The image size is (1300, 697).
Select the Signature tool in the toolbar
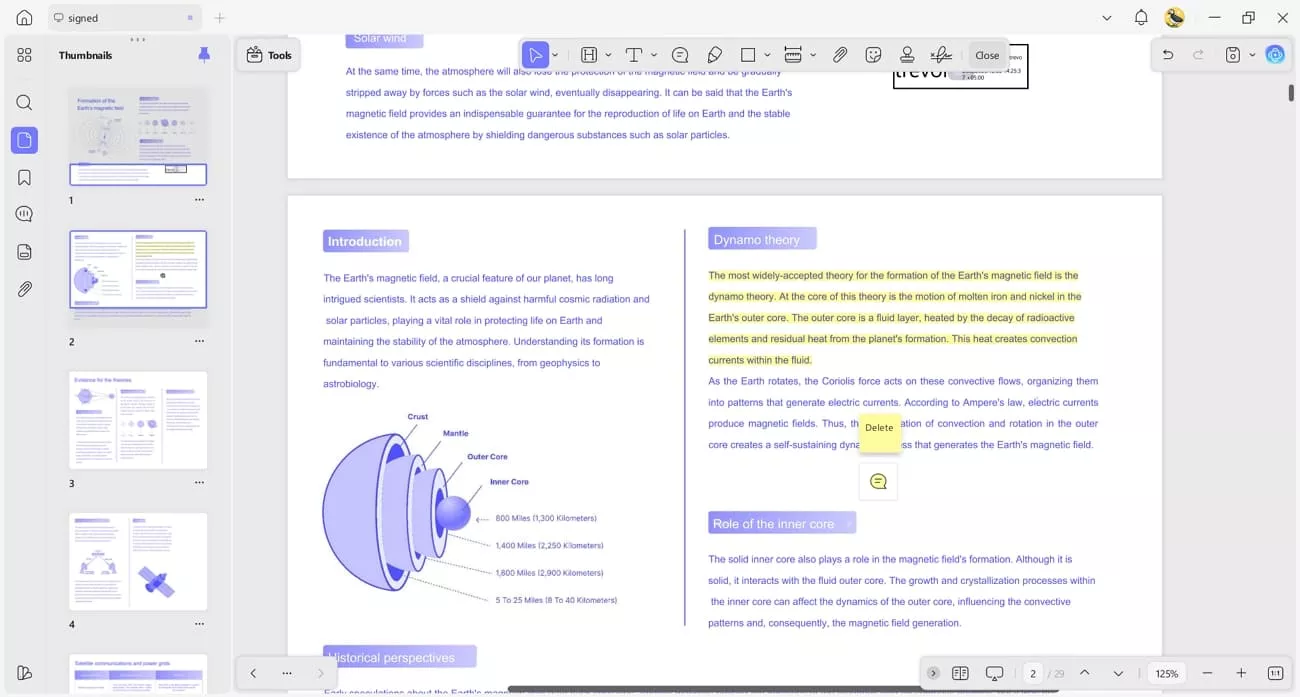click(x=940, y=54)
